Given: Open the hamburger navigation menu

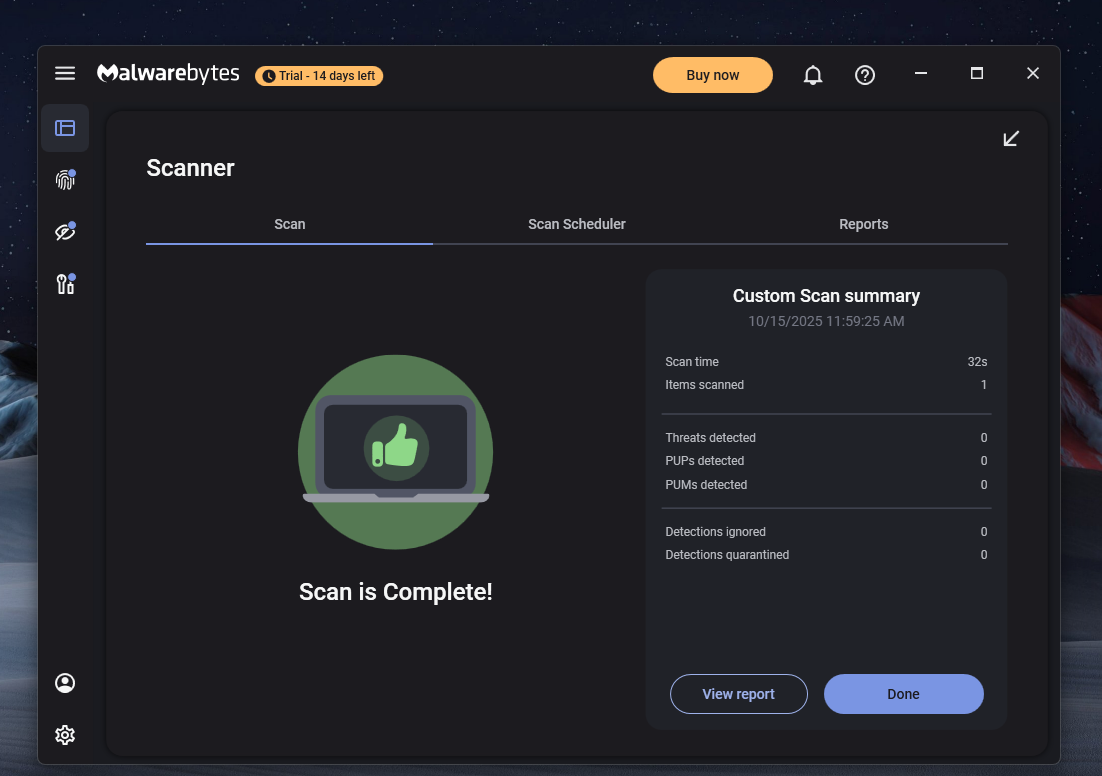Looking at the screenshot, I should coord(65,73).
